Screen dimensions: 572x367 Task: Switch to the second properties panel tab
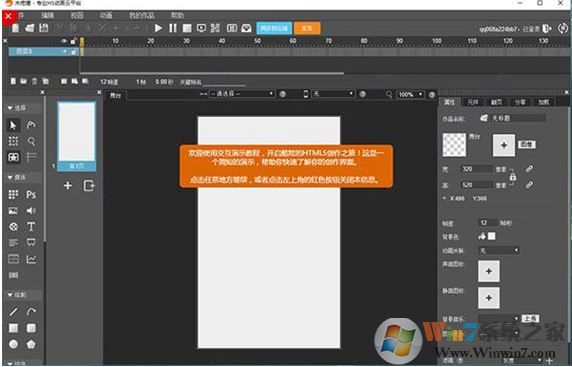point(473,102)
